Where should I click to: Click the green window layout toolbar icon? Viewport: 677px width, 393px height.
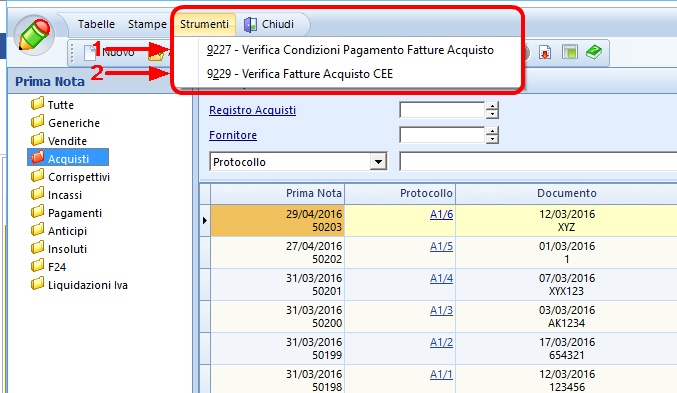570,52
